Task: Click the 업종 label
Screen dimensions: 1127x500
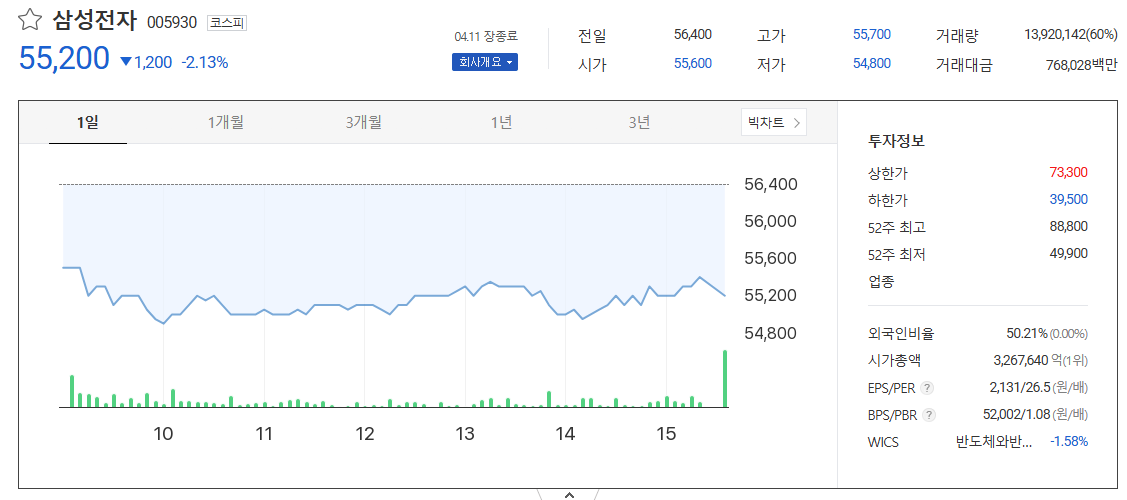Action: (x=881, y=281)
